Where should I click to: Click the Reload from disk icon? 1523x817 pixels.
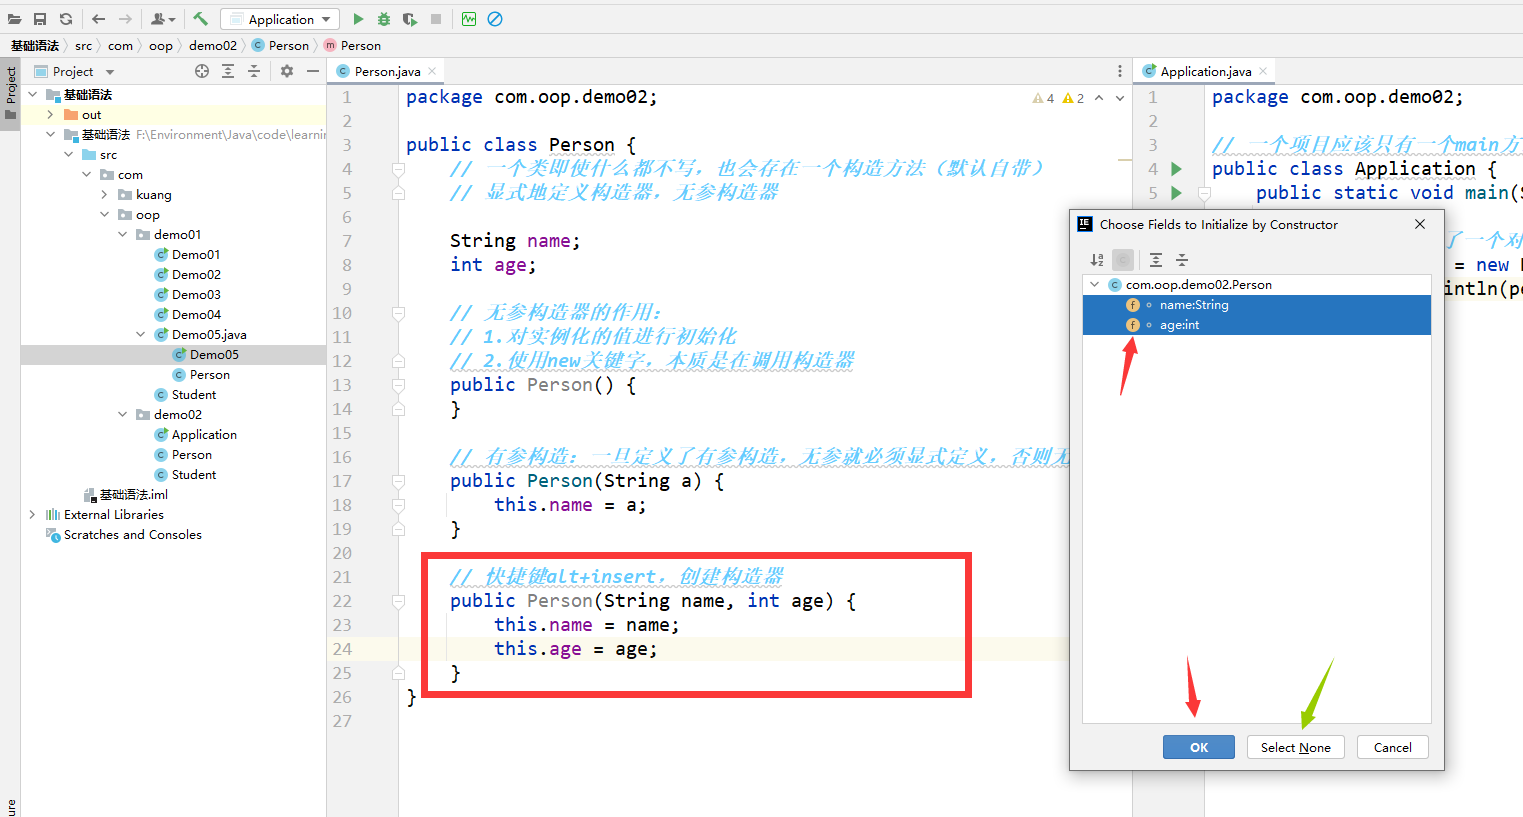[66, 19]
